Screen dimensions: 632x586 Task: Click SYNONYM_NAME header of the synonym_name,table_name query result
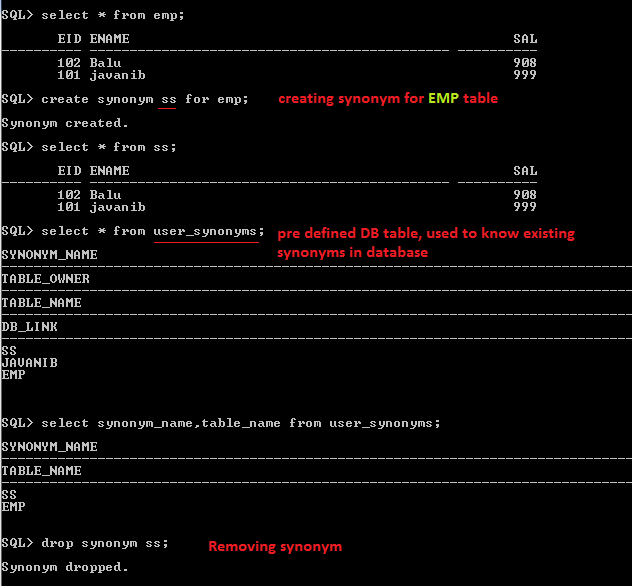point(50,447)
